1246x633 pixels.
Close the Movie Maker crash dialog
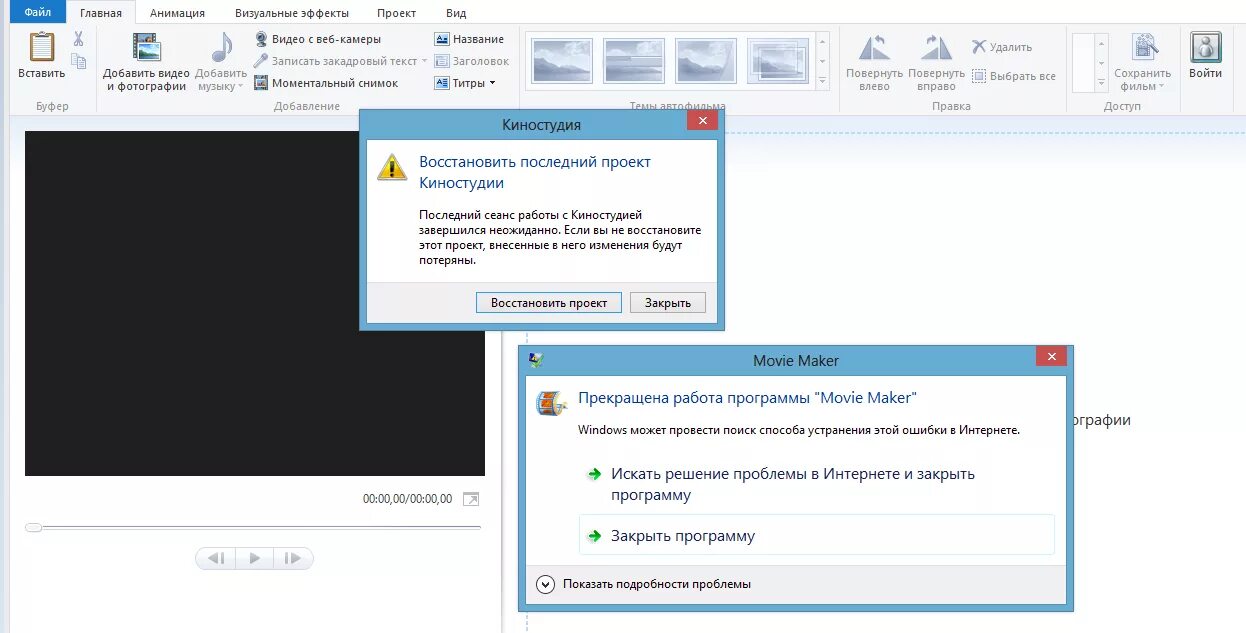(1050, 357)
